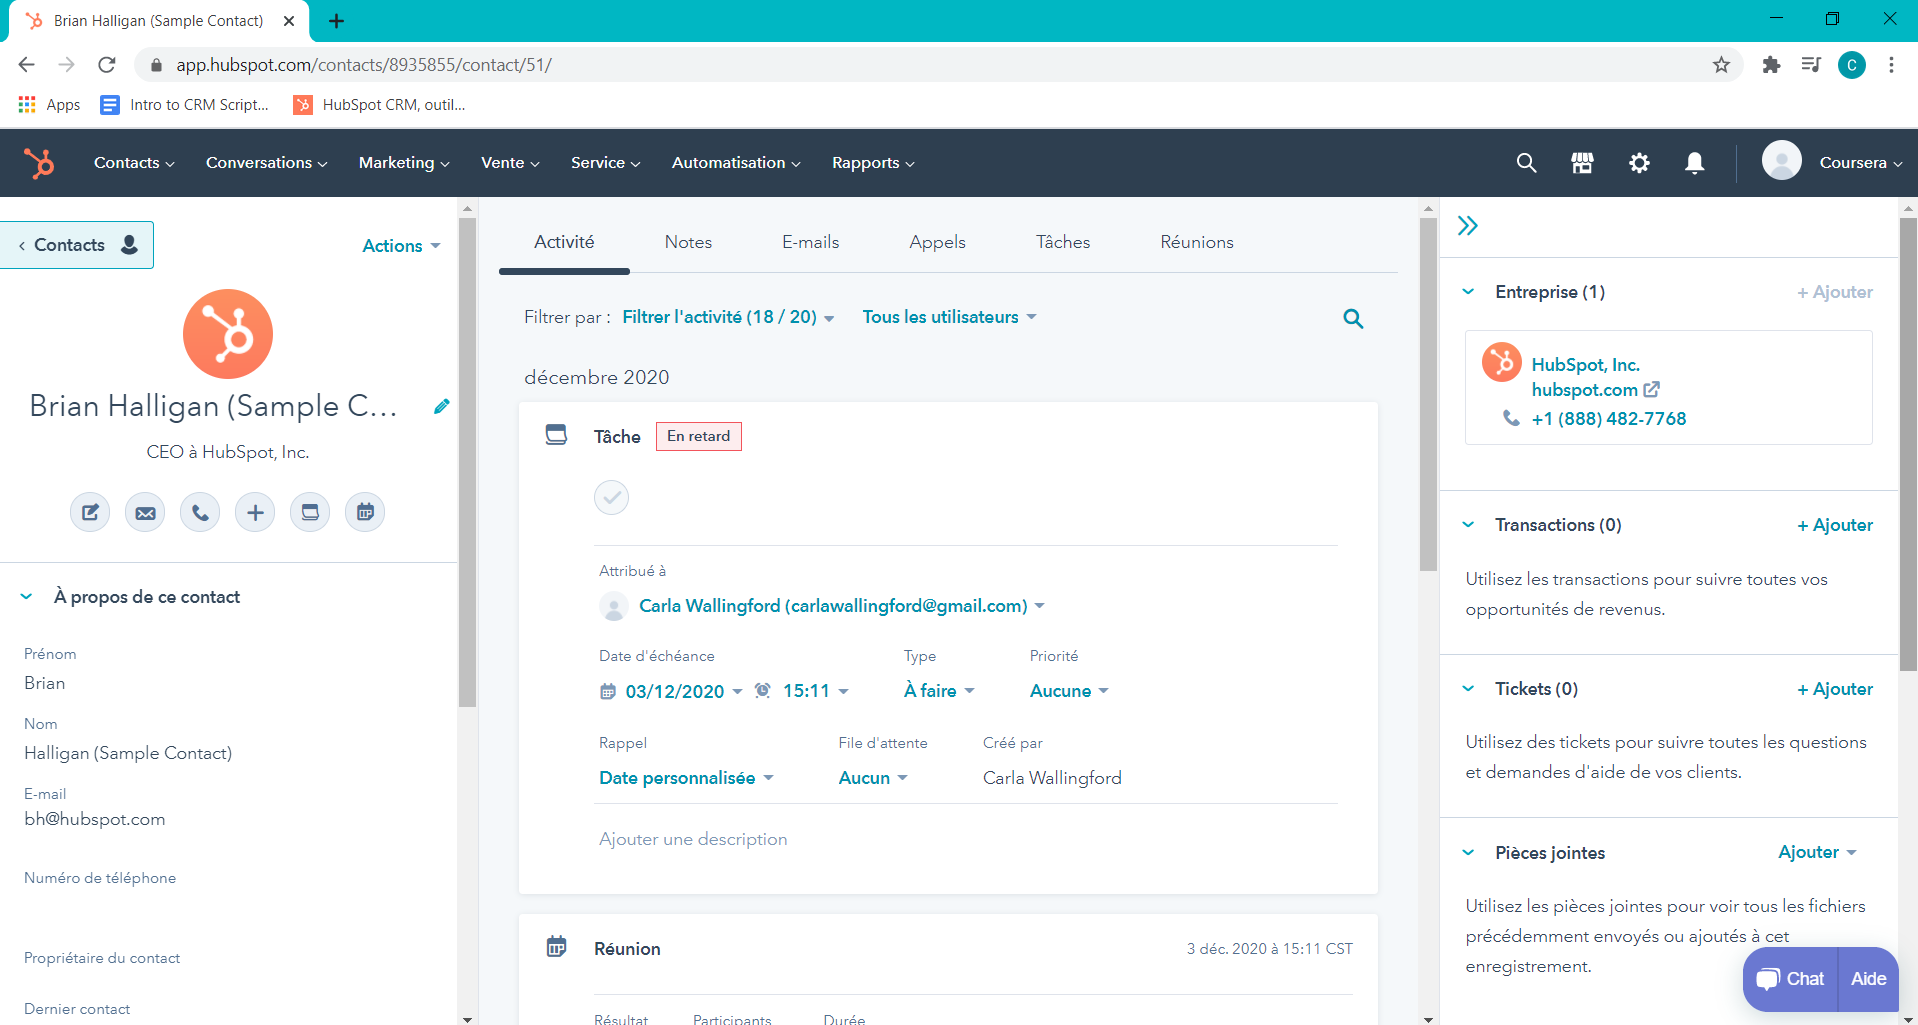Reload the page in browser

[x=107, y=65]
